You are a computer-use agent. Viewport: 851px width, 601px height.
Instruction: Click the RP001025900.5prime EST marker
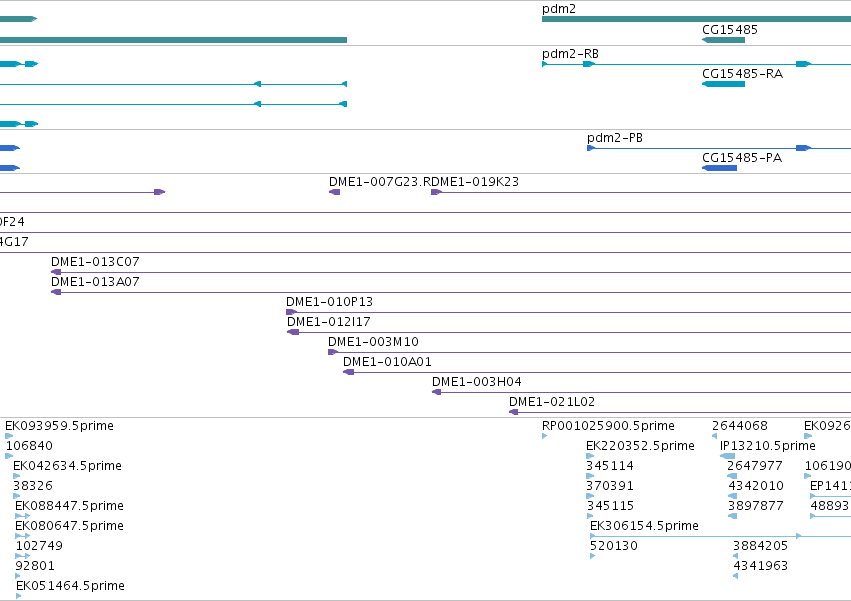tap(544, 436)
